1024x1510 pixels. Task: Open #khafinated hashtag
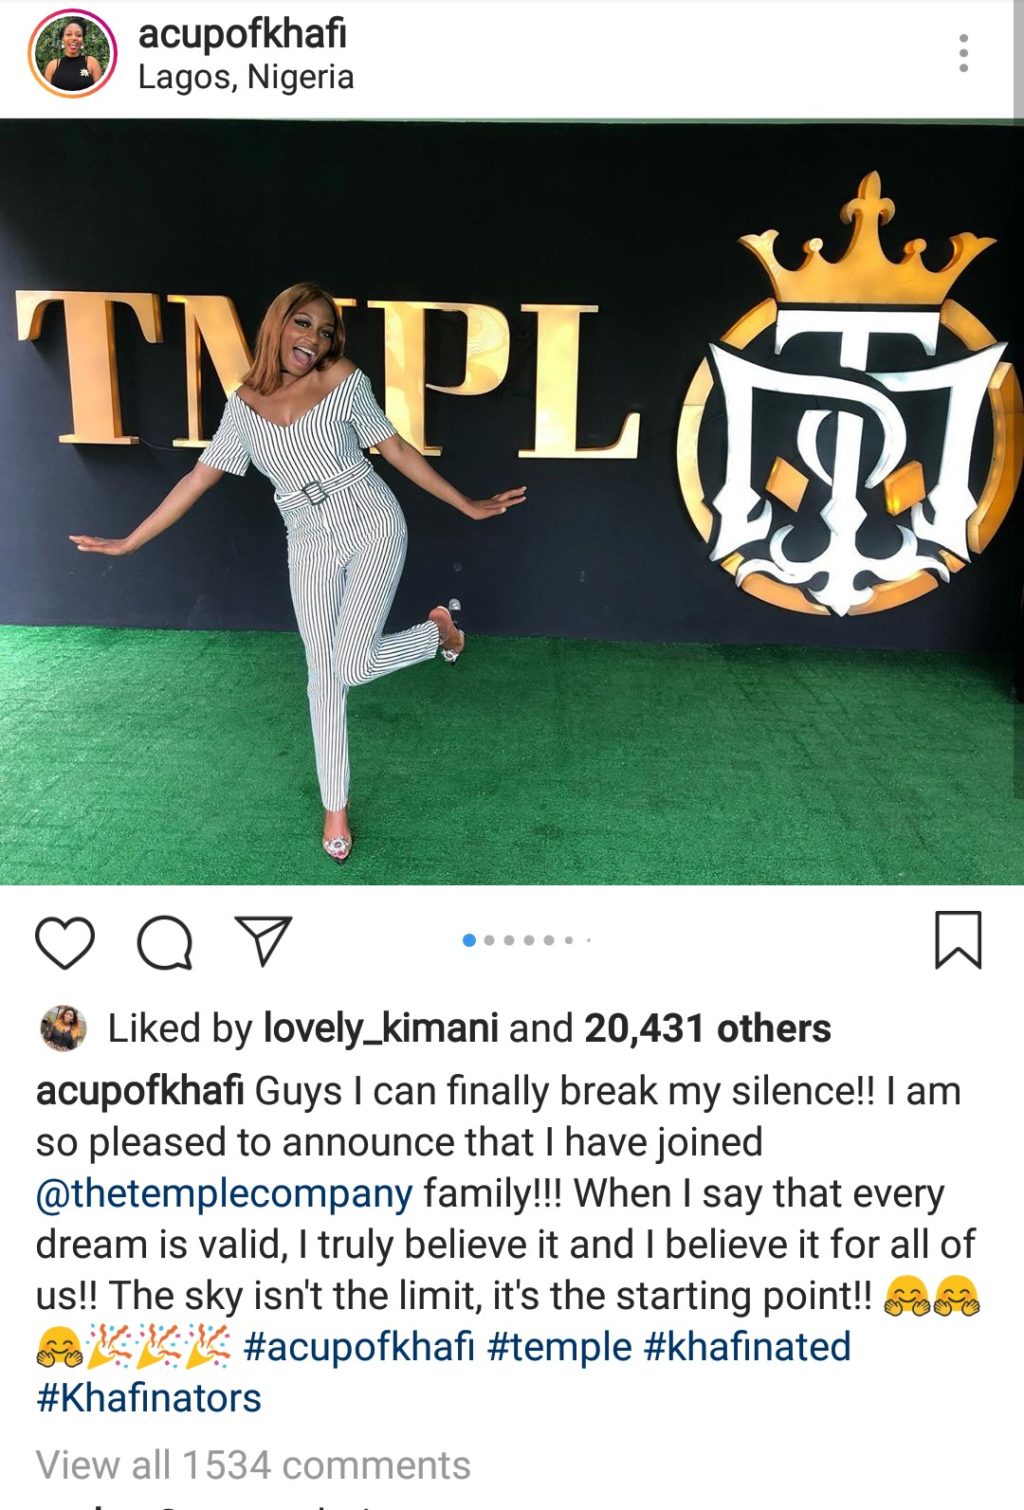[x=747, y=1346]
